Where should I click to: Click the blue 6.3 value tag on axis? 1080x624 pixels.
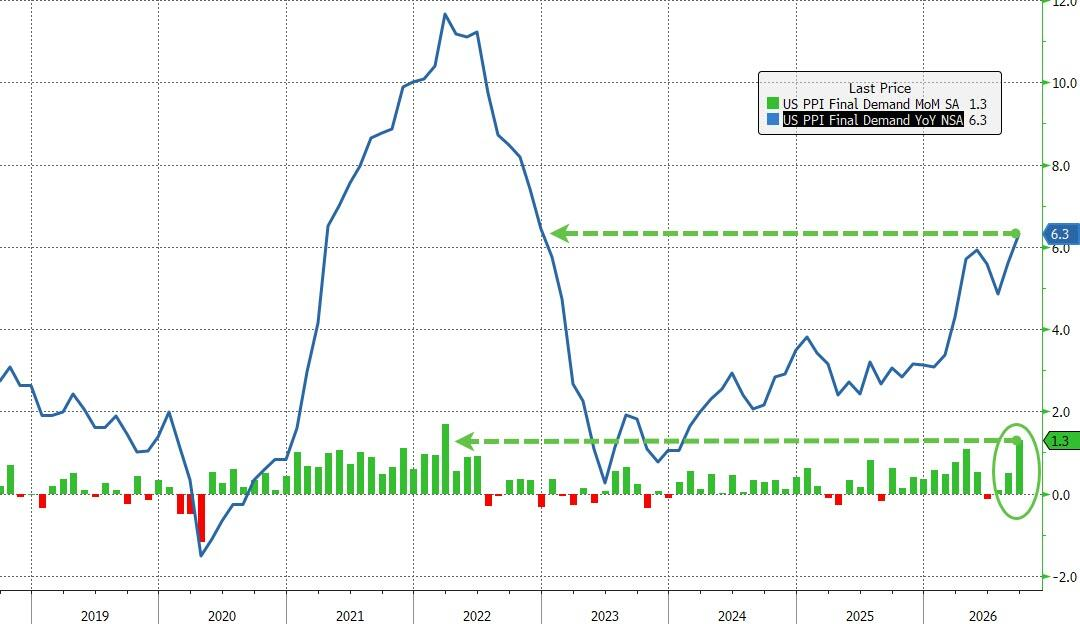pos(1058,234)
